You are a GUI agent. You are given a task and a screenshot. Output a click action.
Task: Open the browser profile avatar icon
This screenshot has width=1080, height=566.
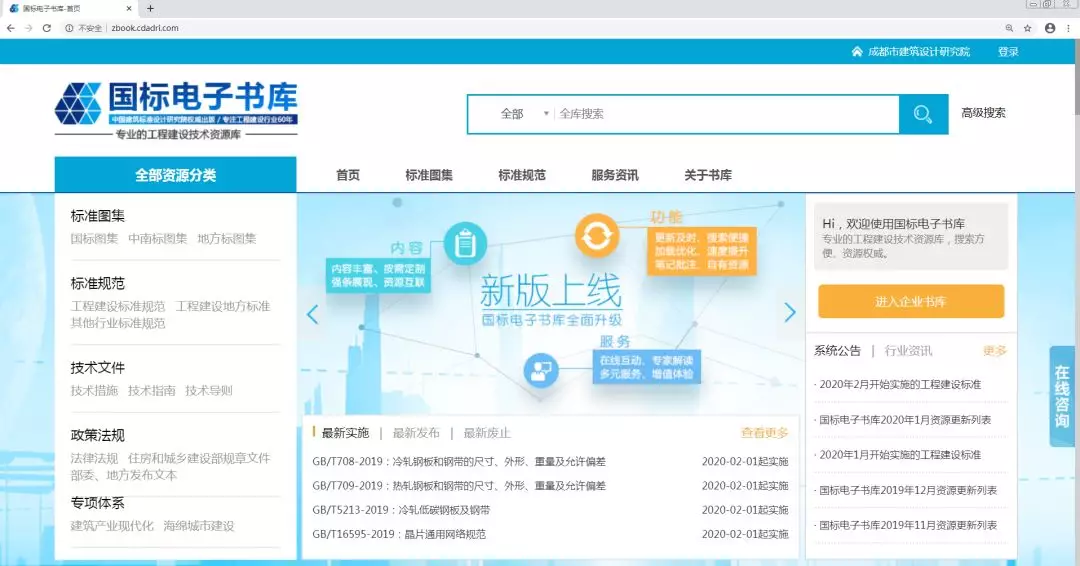pyautogui.click(x=1050, y=28)
